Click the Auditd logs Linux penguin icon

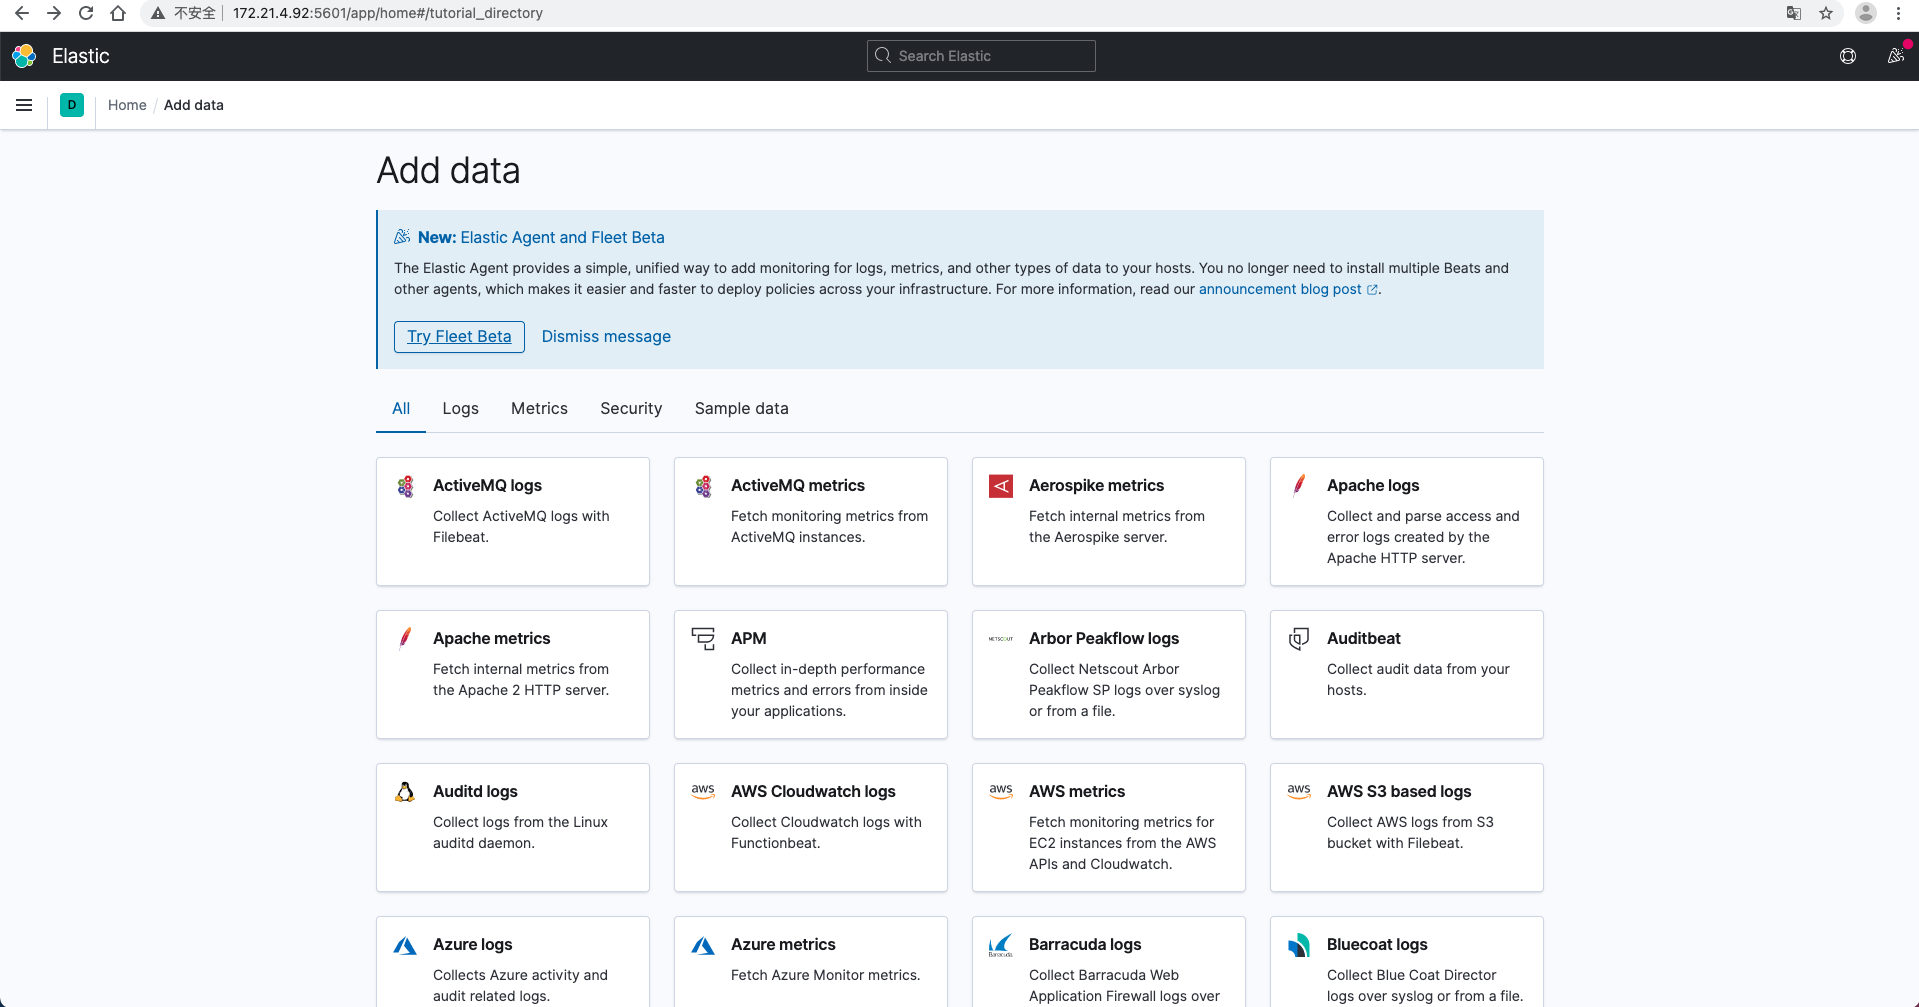(x=405, y=792)
